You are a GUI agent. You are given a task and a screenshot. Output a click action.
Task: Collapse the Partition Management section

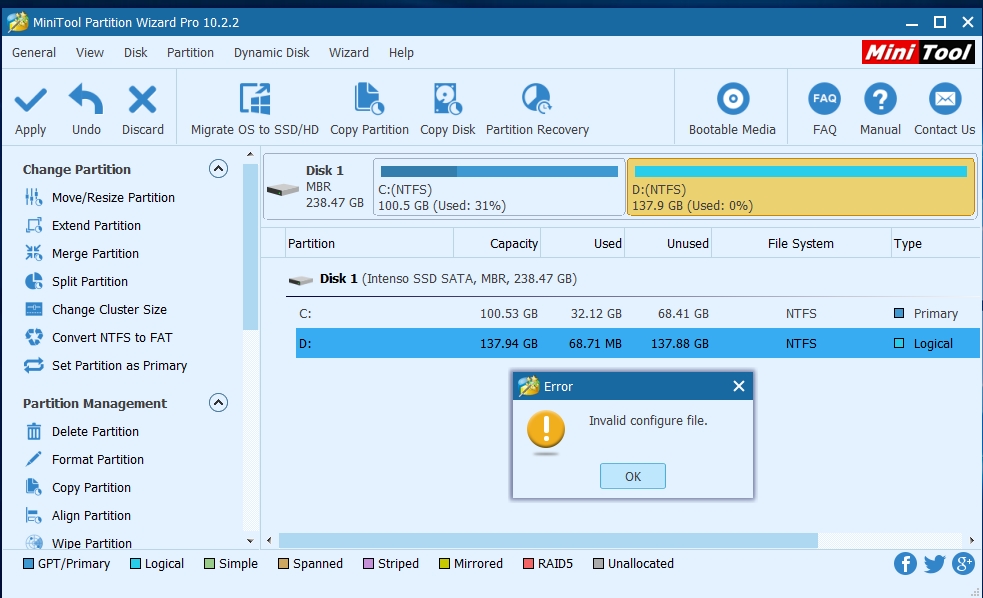tap(218, 402)
